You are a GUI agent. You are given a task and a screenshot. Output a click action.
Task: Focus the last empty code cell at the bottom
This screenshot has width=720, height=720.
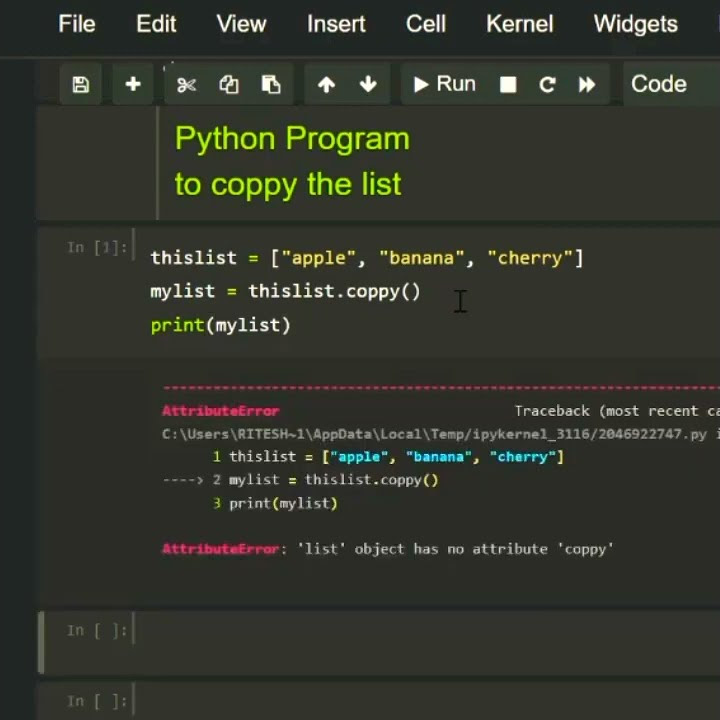(427, 702)
